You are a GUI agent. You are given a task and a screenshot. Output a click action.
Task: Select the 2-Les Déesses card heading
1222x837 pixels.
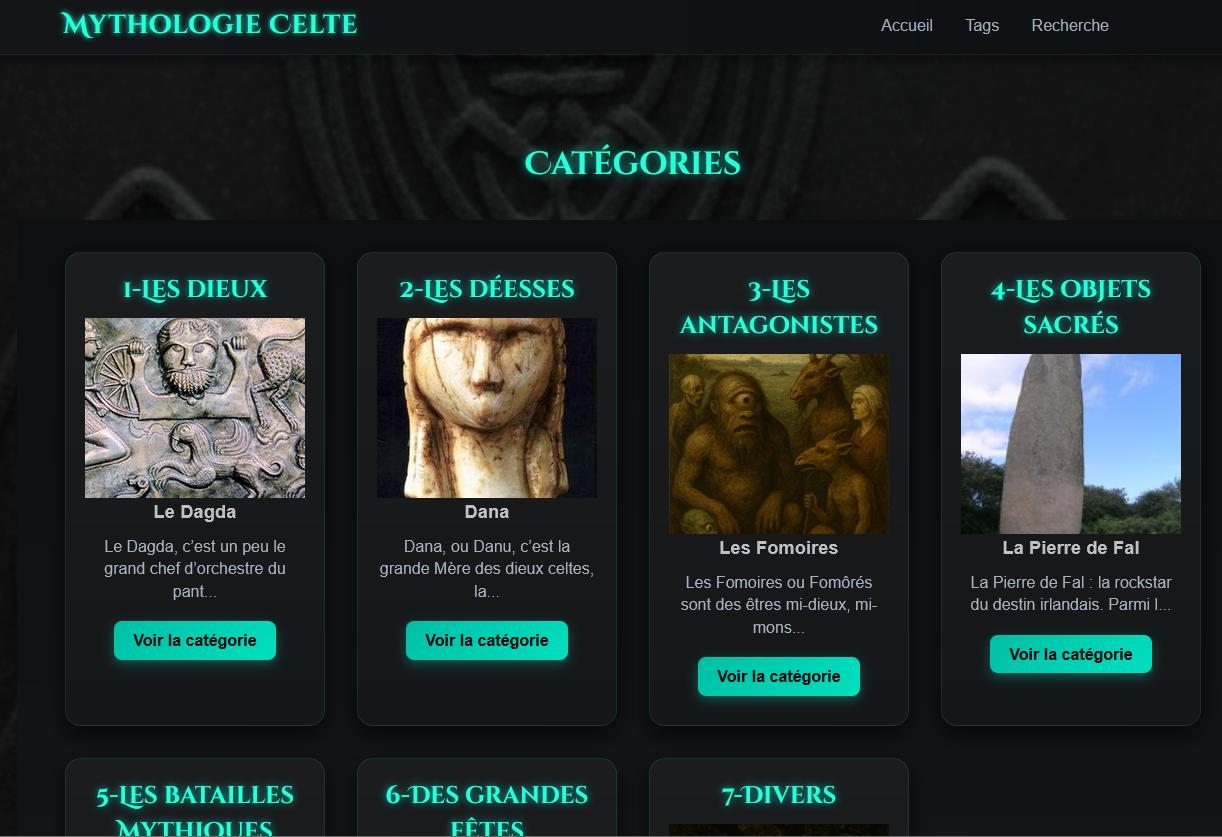click(487, 290)
